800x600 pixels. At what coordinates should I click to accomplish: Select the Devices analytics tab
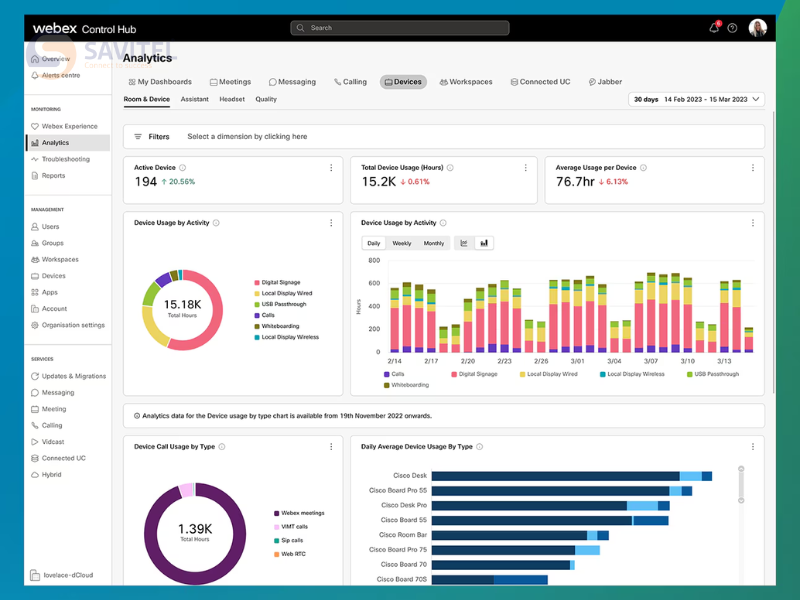pyautogui.click(x=403, y=82)
